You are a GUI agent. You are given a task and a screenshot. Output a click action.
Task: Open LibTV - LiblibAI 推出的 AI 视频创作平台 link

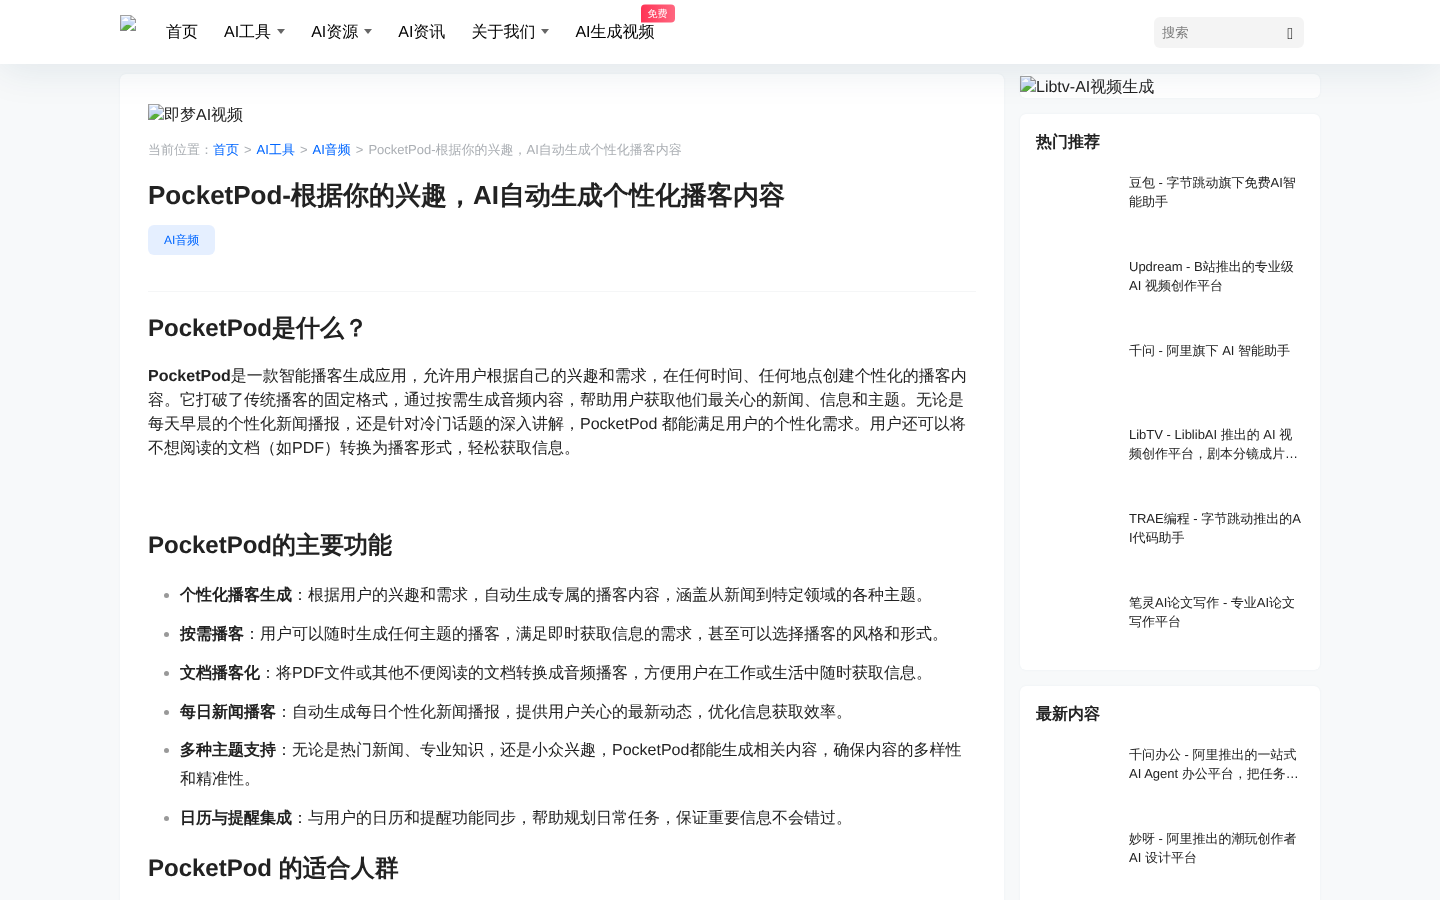point(1215,444)
